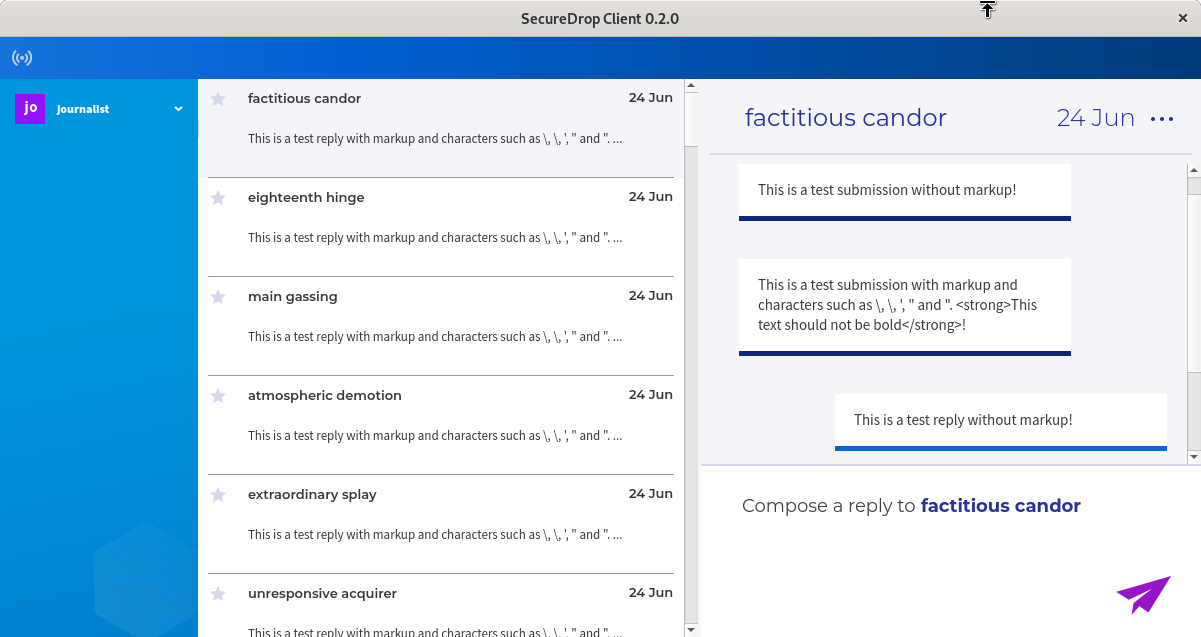Star the extraordinary splay source

tap(218, 495)
